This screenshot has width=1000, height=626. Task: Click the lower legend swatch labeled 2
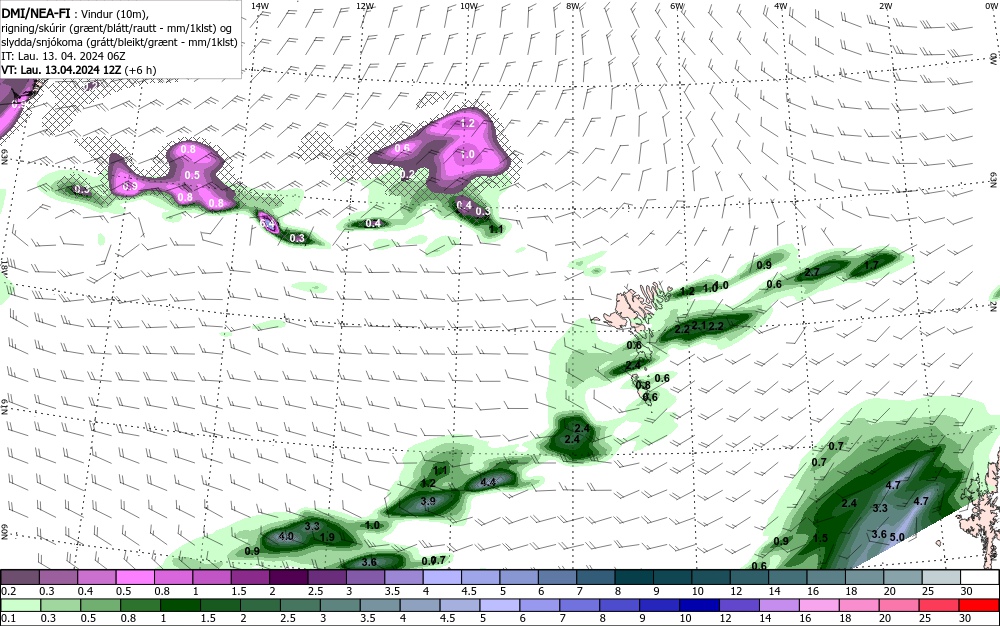(x=260, y=604)
